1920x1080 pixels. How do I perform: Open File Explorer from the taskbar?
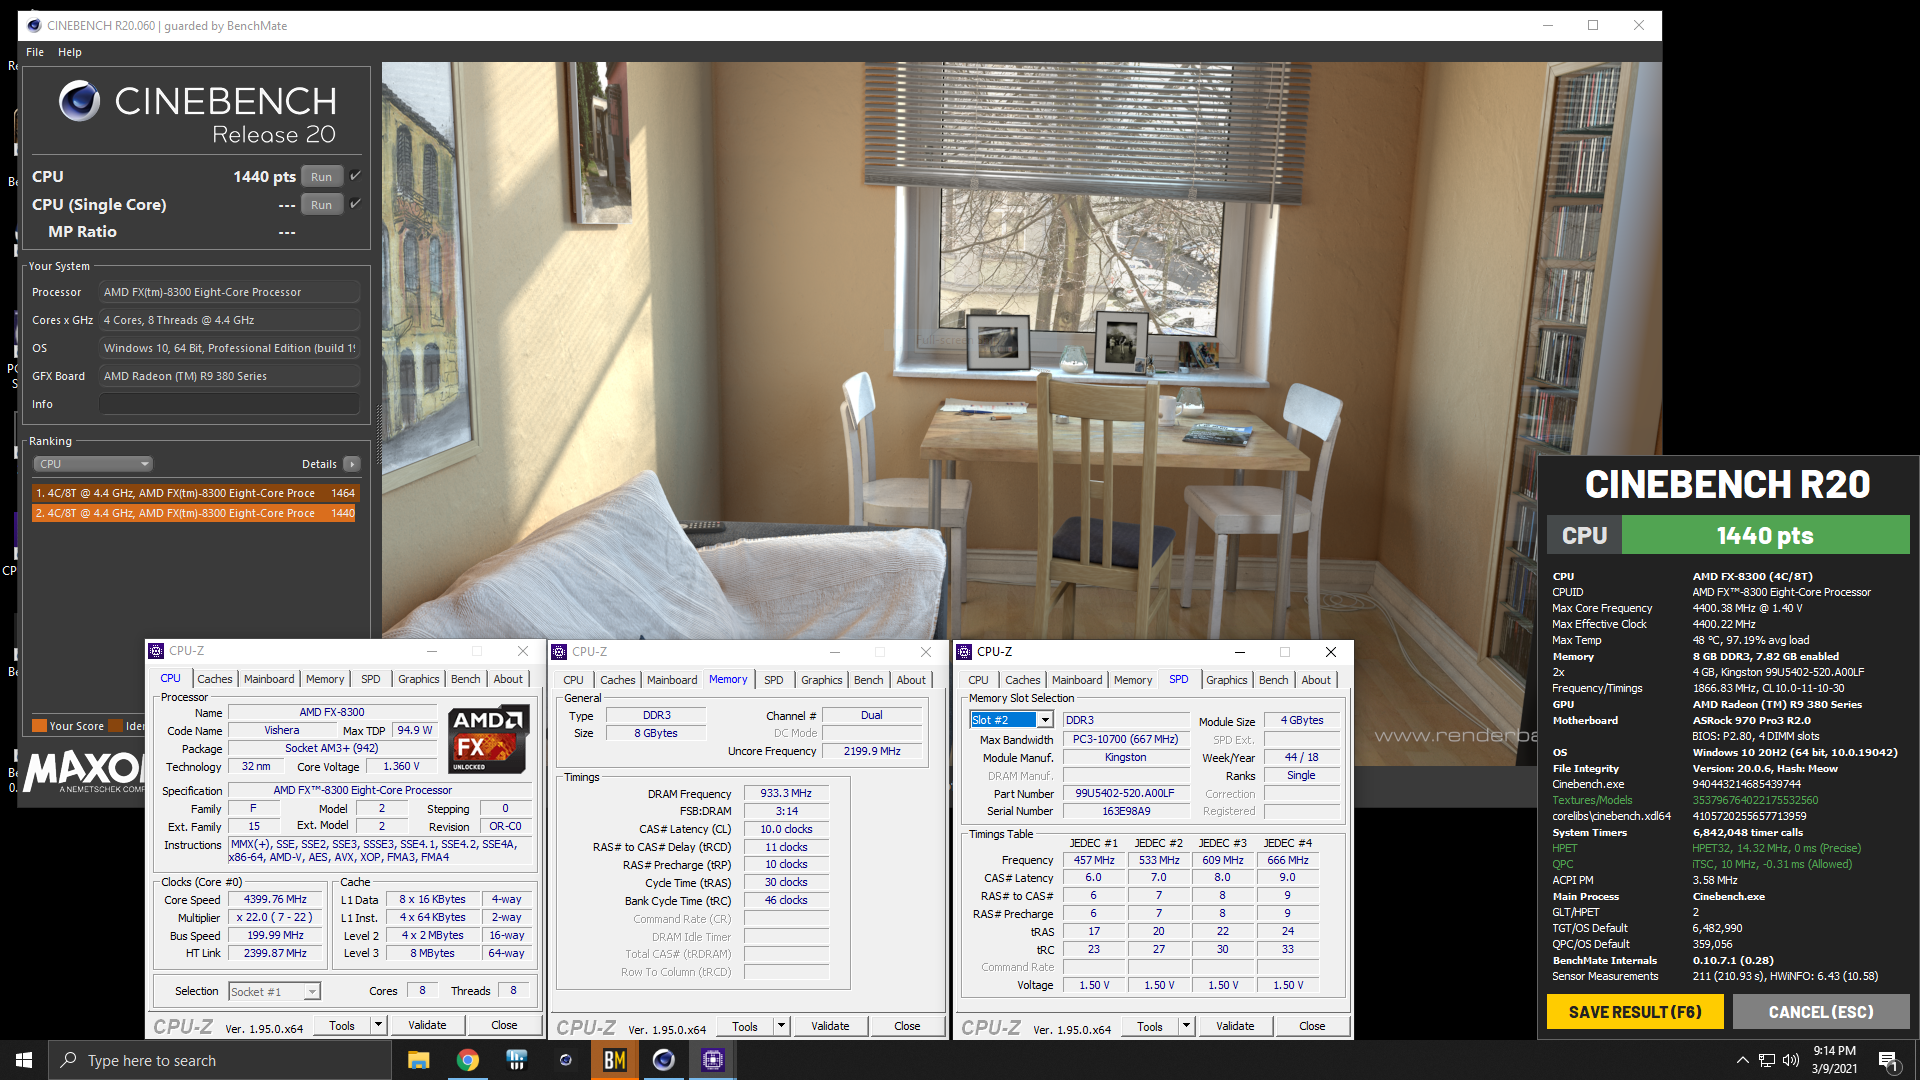click(x=419, y=1060)
